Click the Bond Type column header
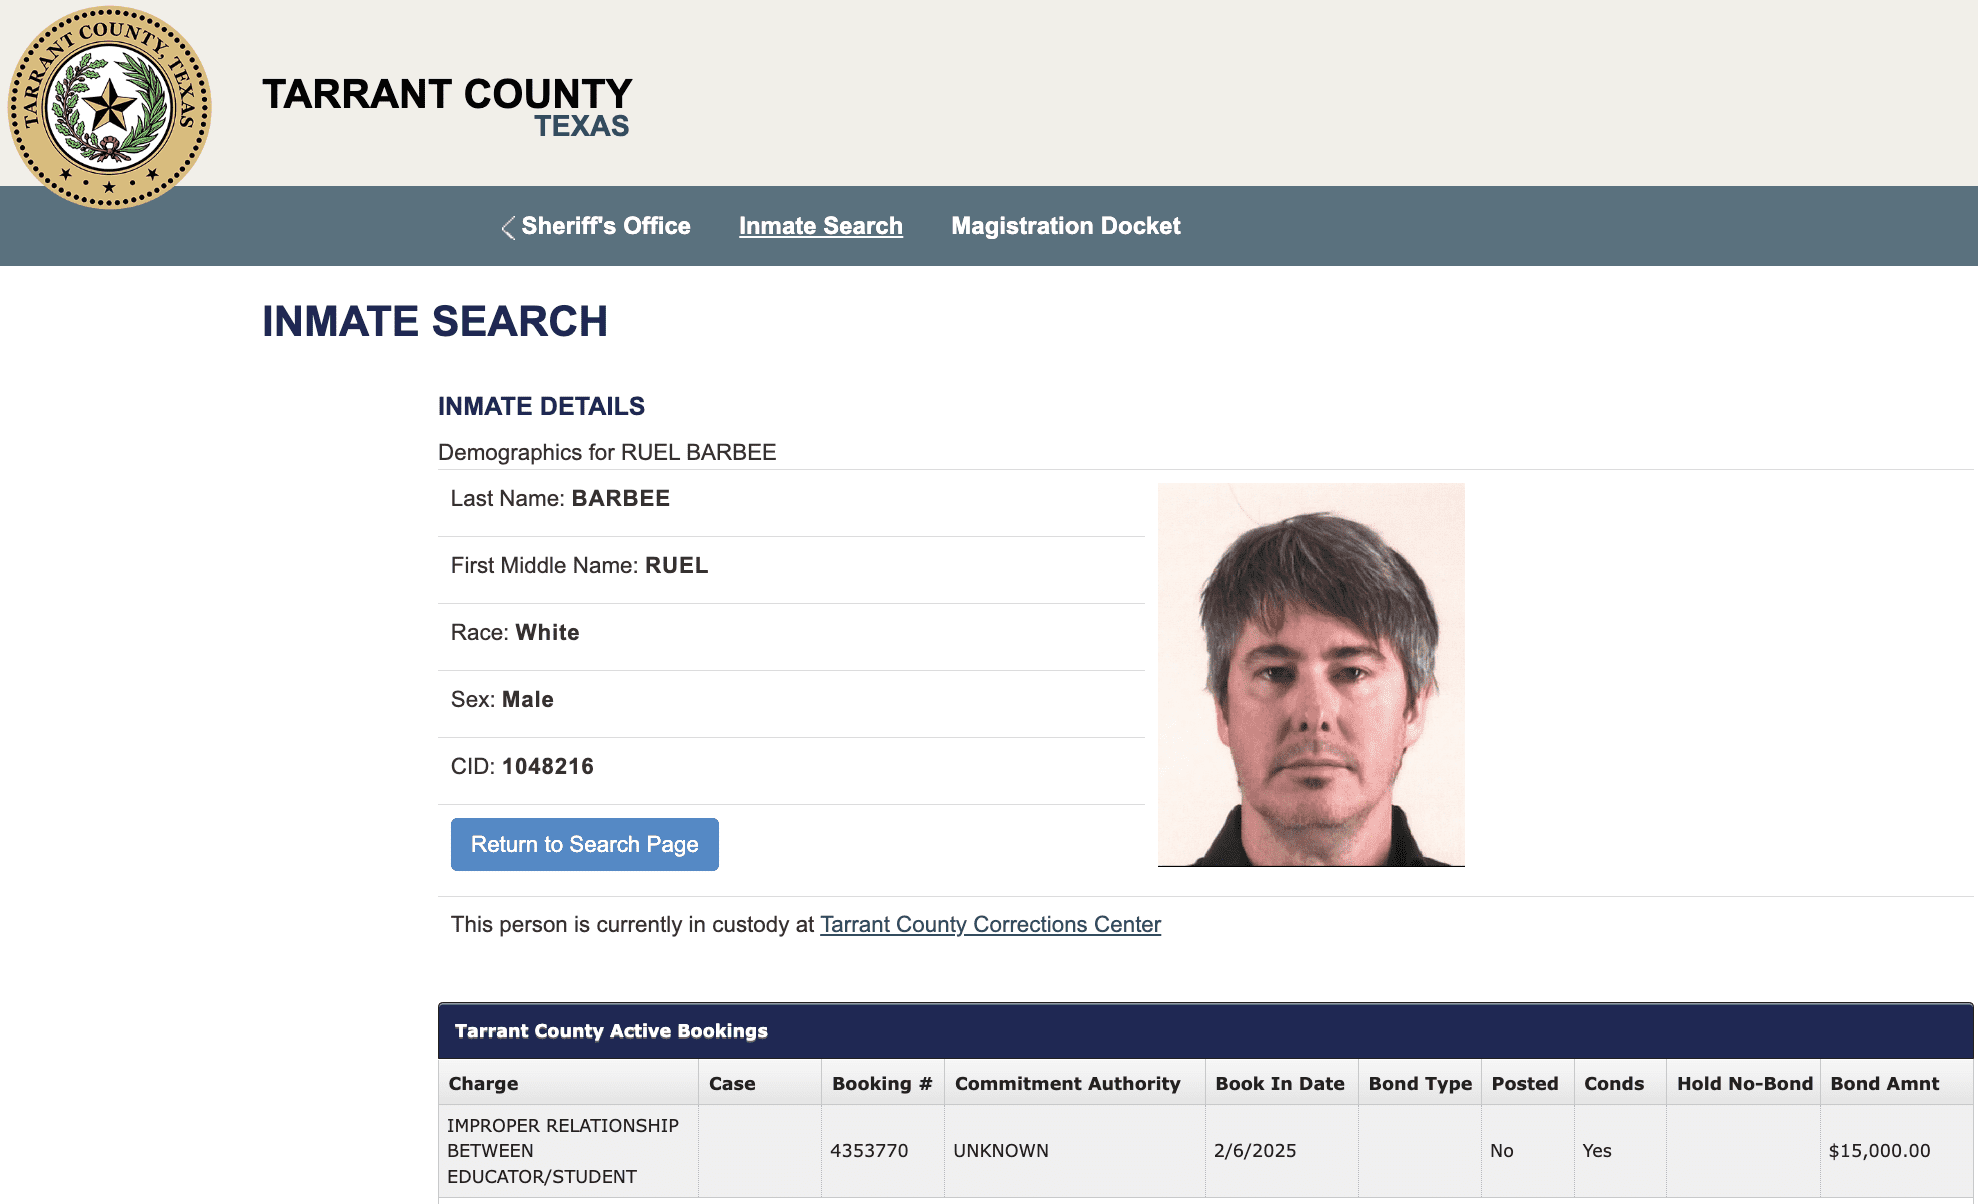This screenshot has height=1204, width=1978. (1419, 1083)
